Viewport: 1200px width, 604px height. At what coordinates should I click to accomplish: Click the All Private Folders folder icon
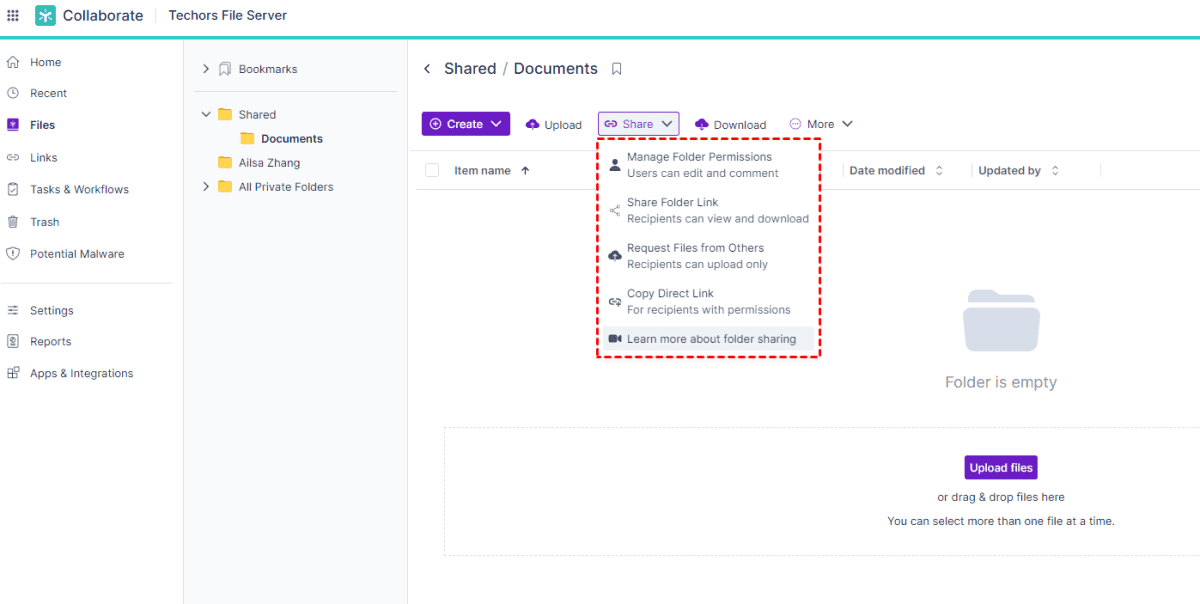click(x=225, y=186)
